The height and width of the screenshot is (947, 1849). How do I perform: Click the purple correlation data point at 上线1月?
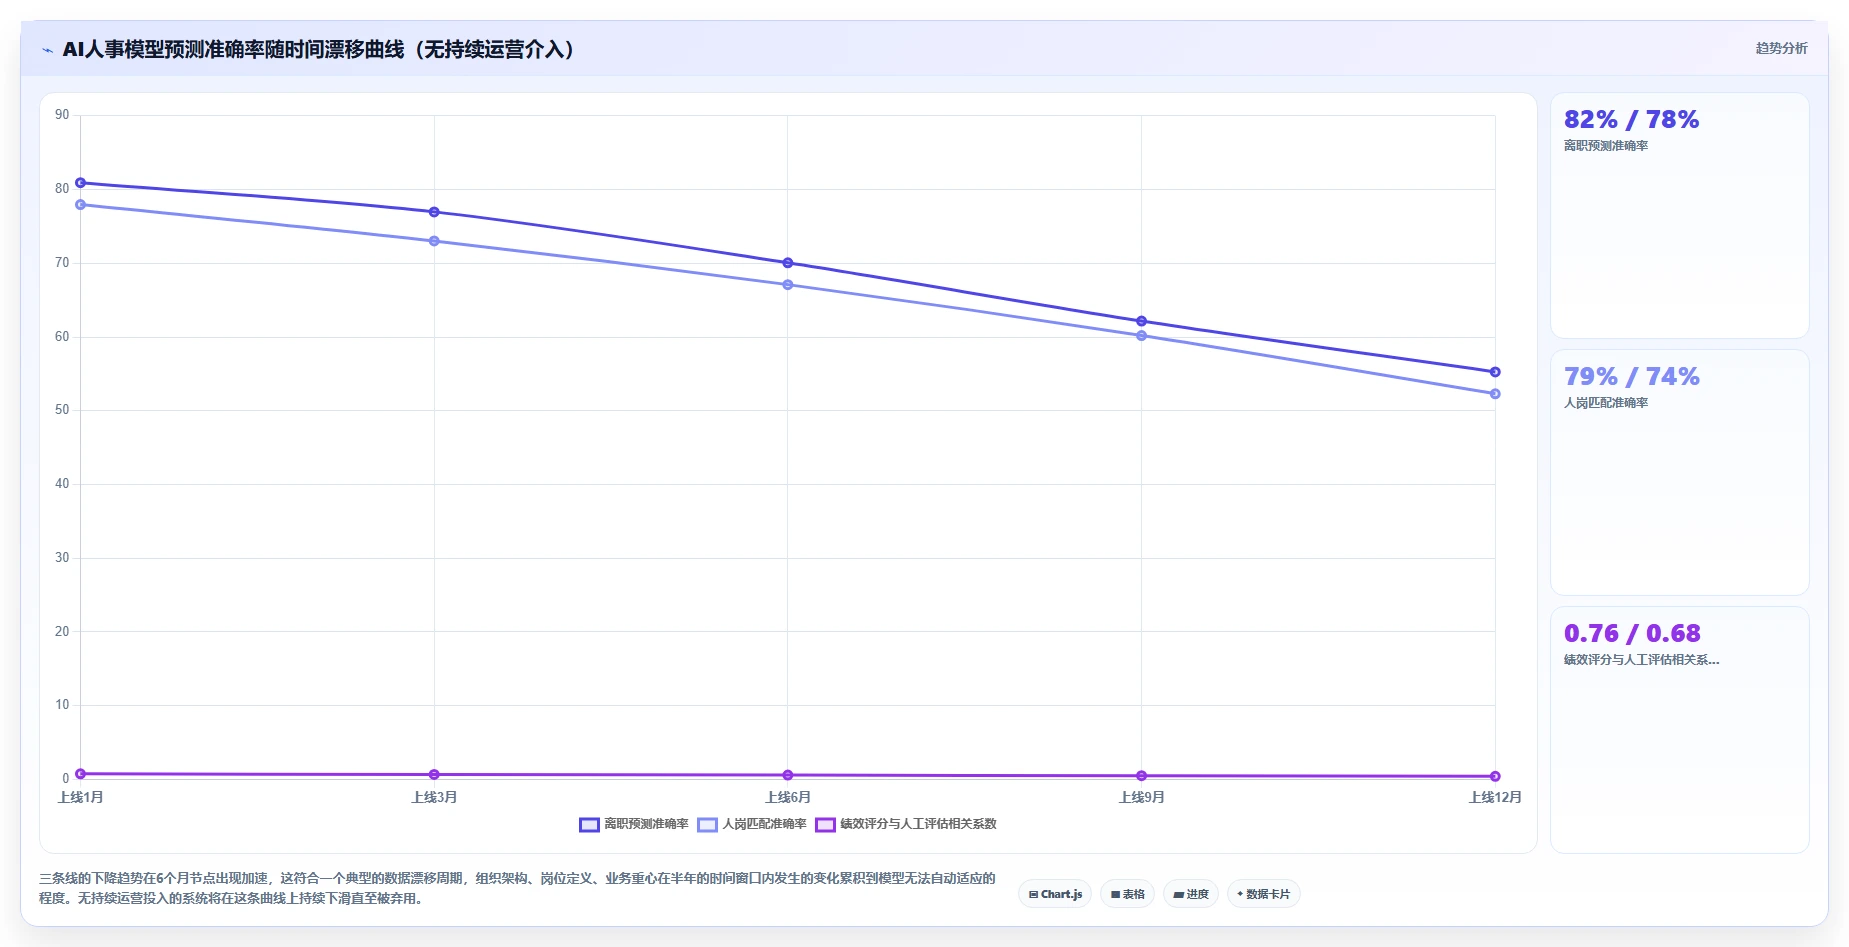click(81, 774)
